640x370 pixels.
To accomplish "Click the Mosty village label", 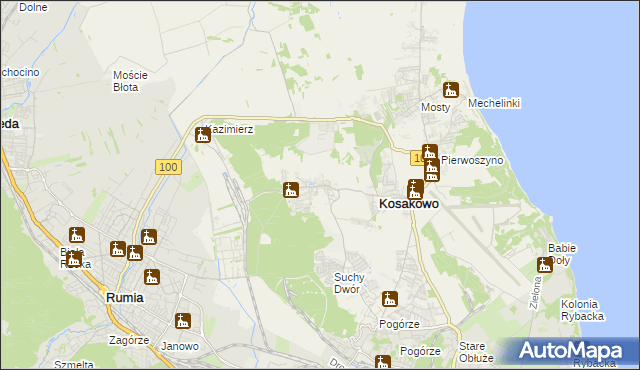I will coord(436,108).
